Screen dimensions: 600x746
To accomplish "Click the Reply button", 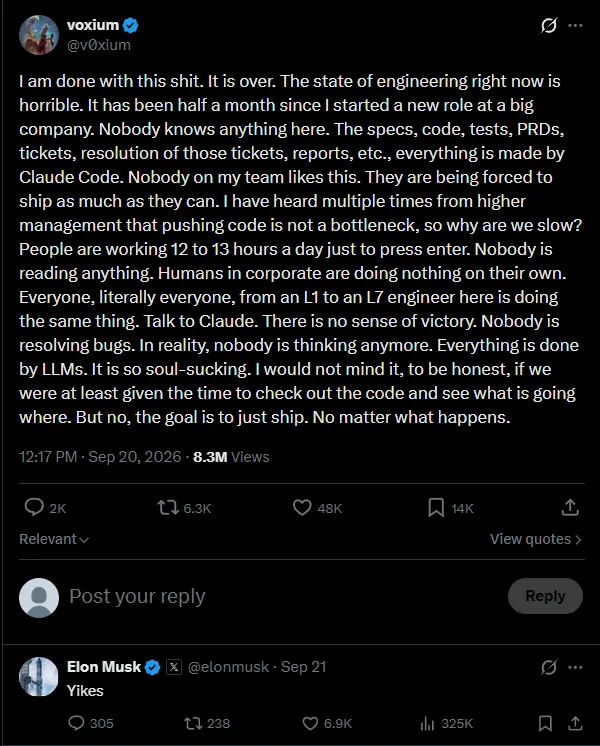I will [x=545, y=596].
